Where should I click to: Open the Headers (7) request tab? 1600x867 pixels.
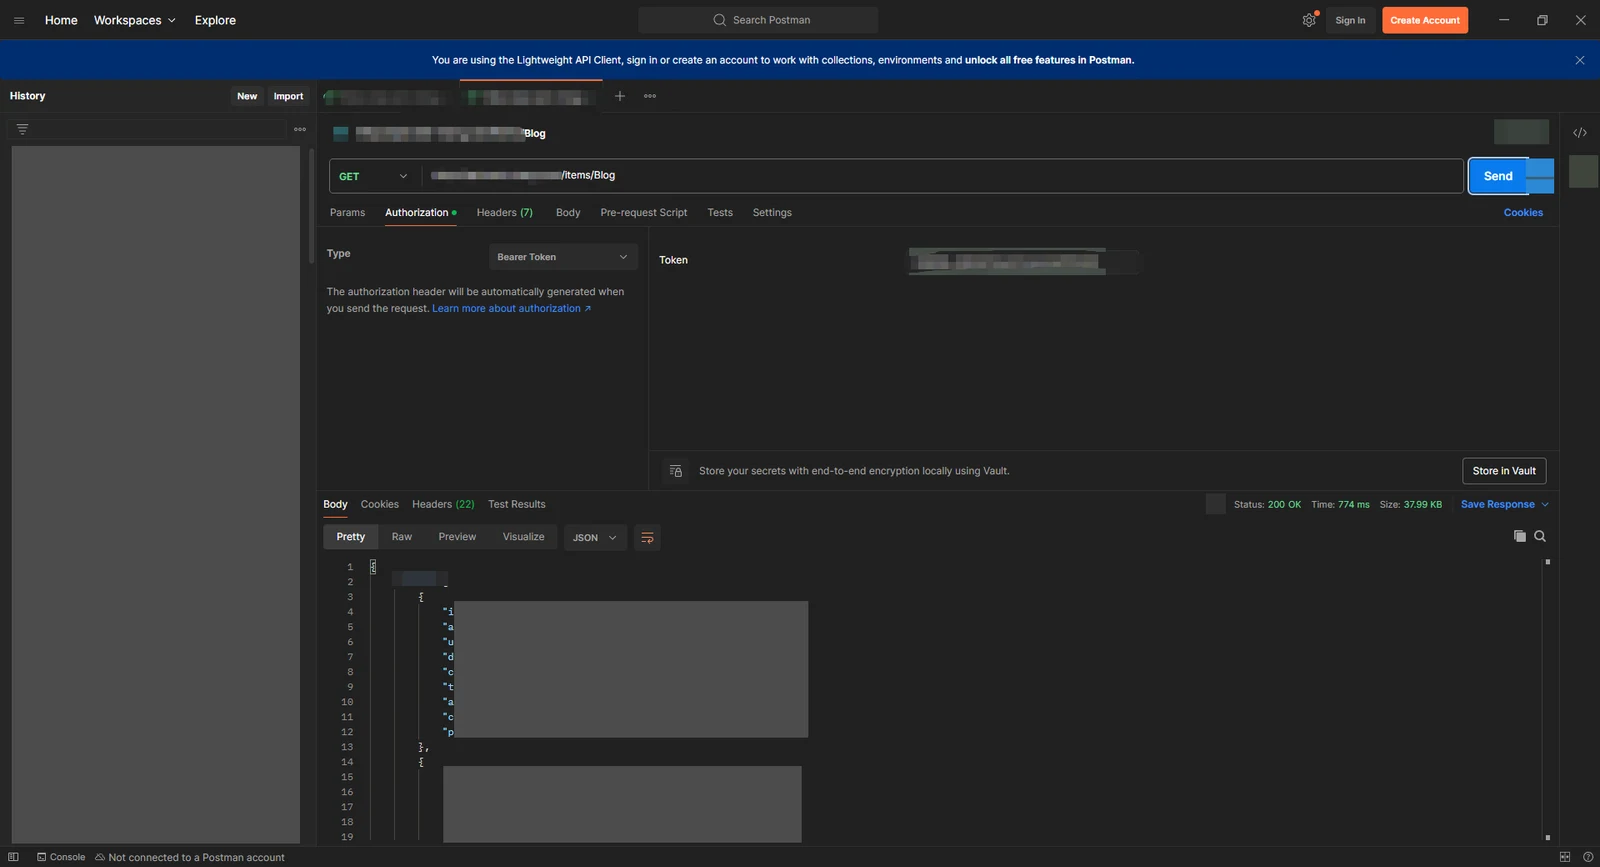(504, 213)
